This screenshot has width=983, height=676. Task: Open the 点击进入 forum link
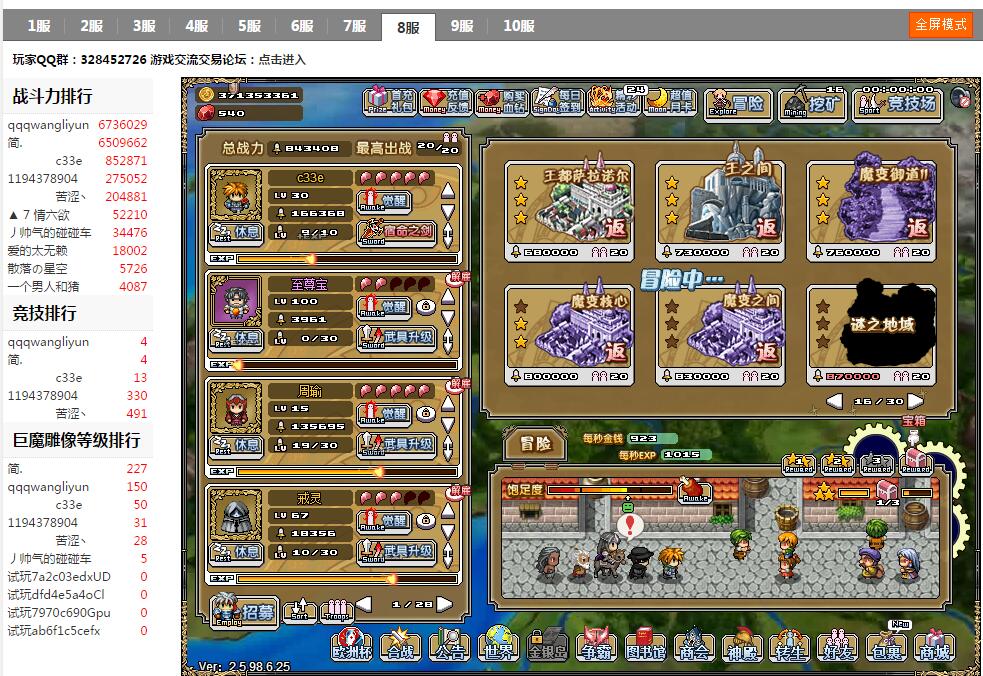click(282, 60)
